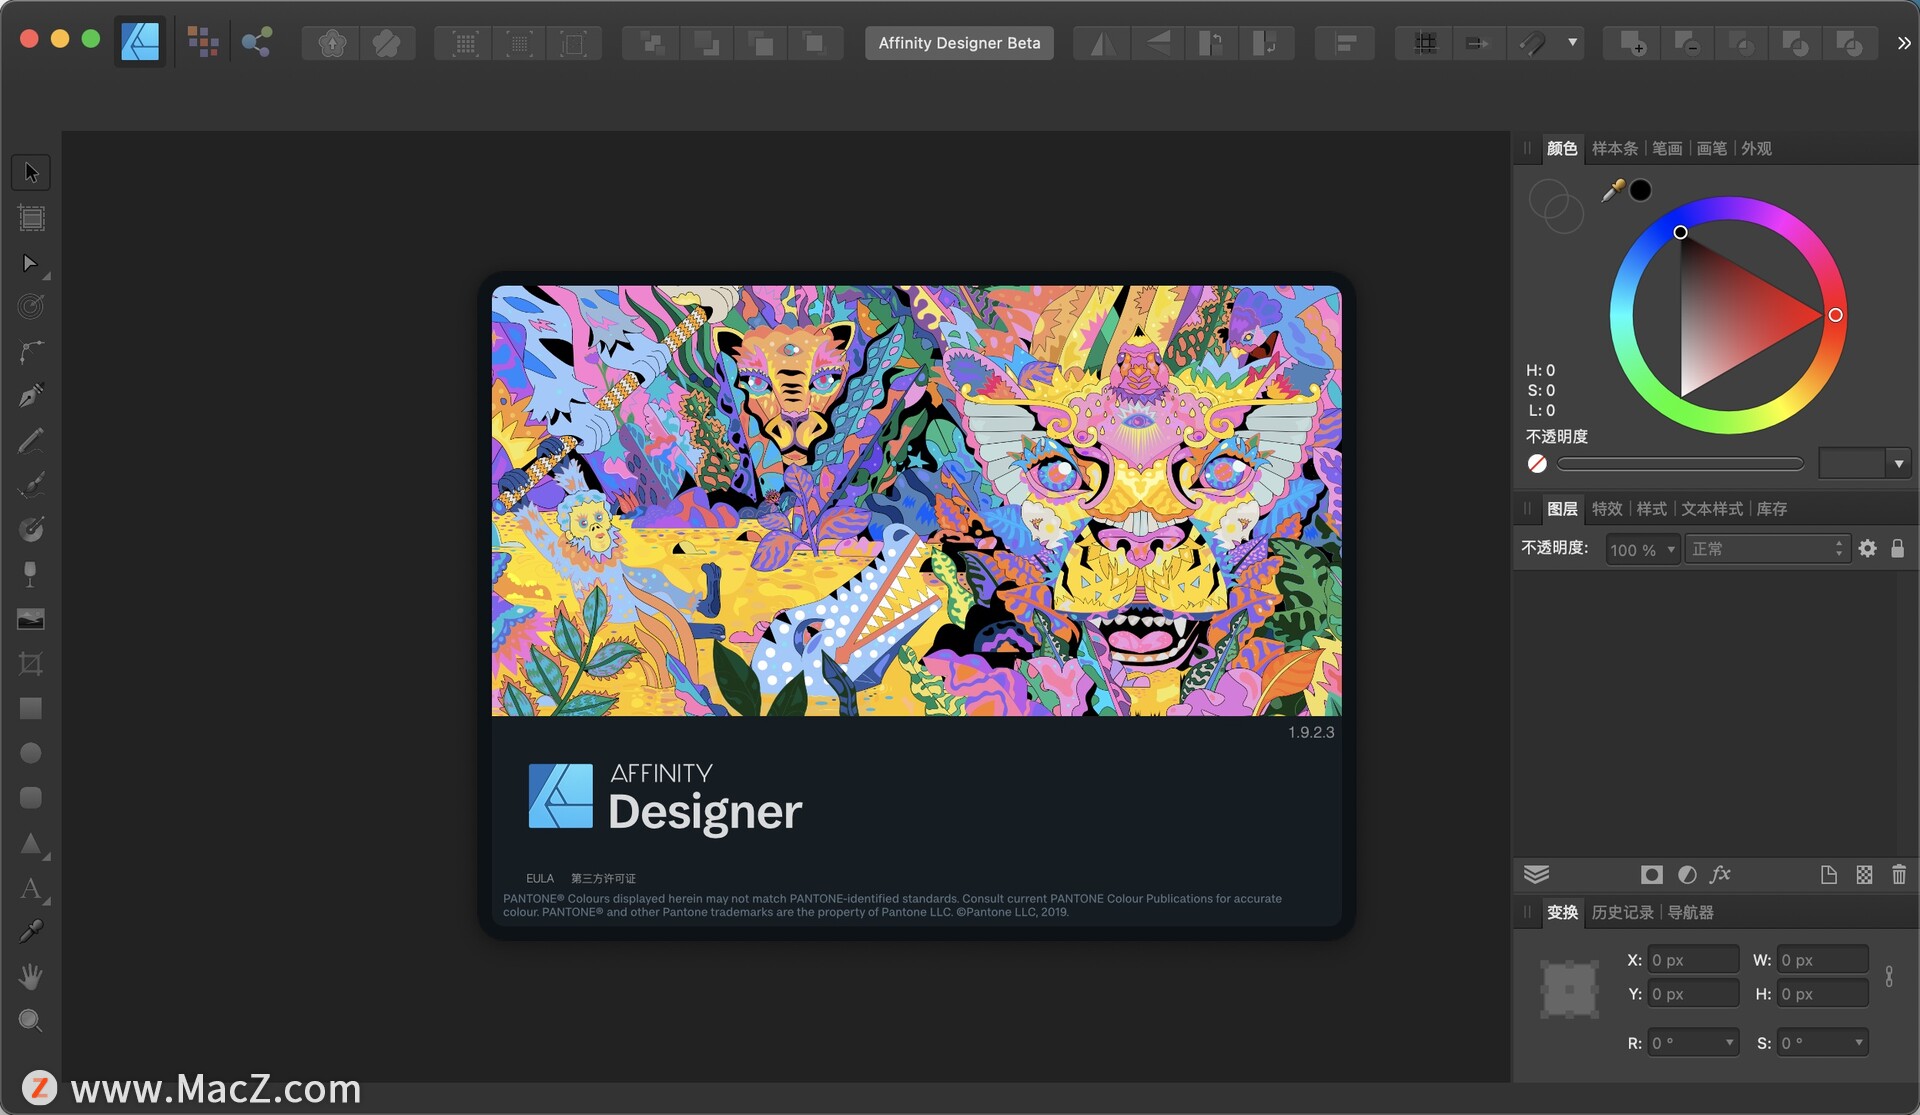Viewport: 1920px width, 1115px height.
Task: Click the colour opacity slider track
Action: click(1680, 464)
